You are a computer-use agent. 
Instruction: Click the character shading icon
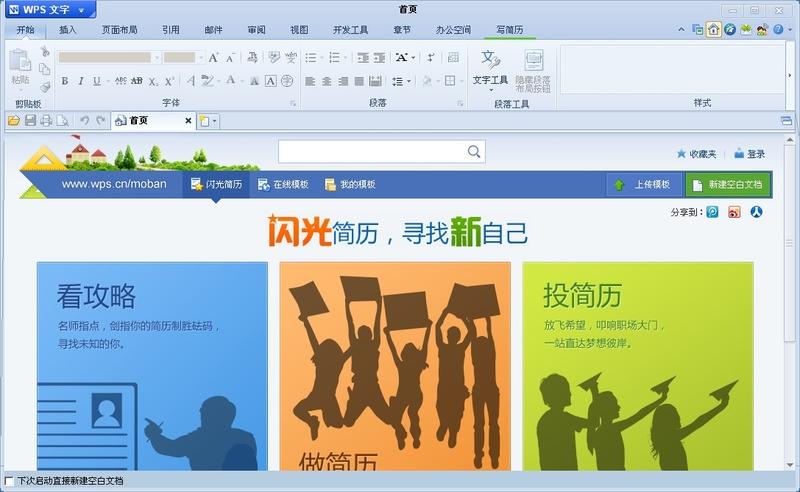pyautogui.click(x=254, y=81)
